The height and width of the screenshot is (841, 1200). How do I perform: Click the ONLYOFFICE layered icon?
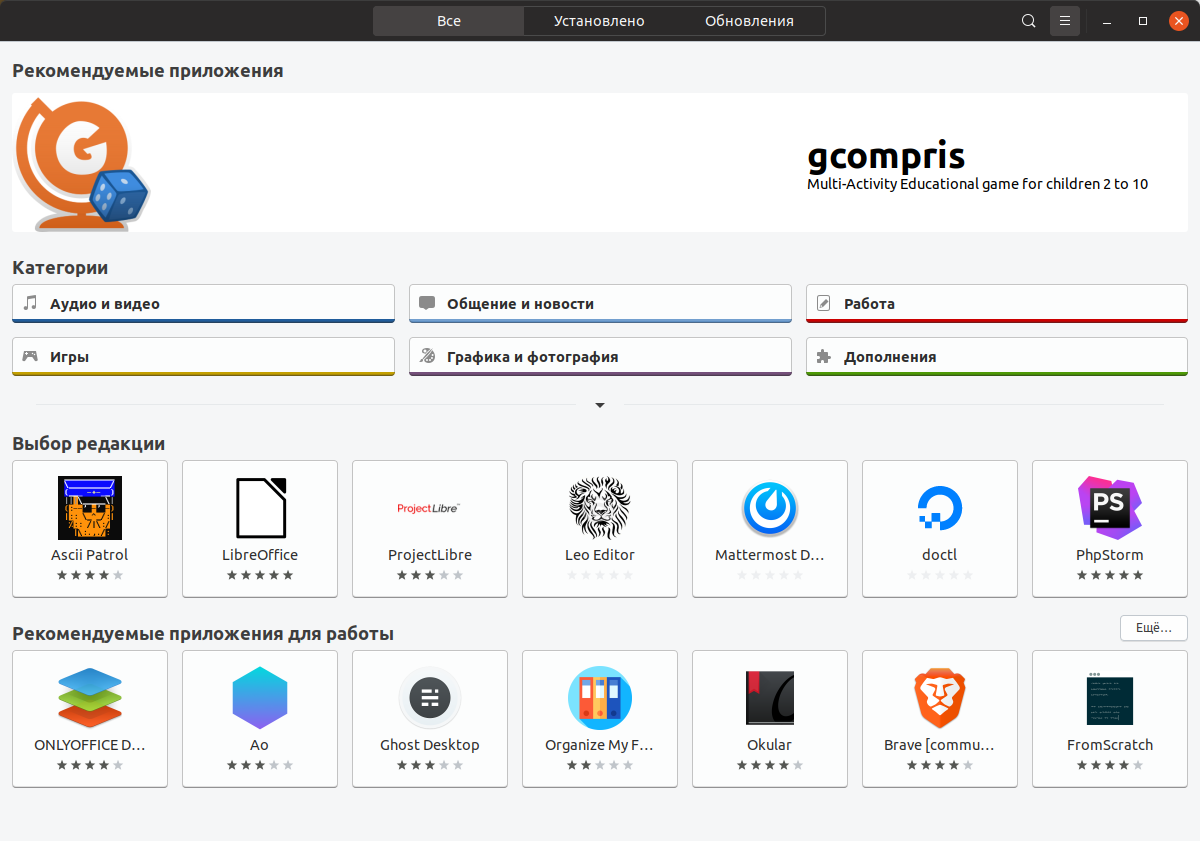tap(90, 698)
